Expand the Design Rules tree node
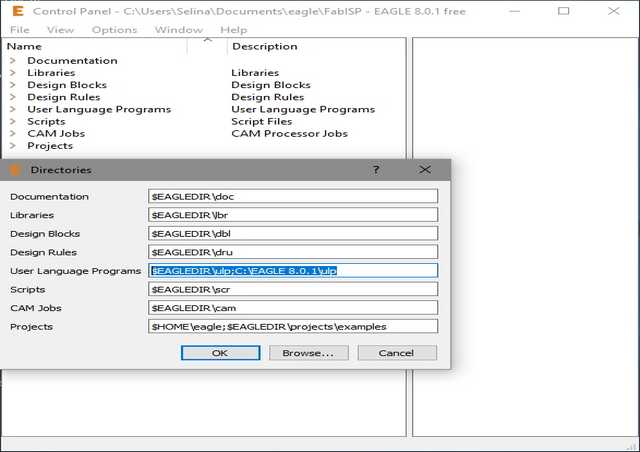Image resolution: width=640 pixels, height=452 pixels. [x=13, y=97]
